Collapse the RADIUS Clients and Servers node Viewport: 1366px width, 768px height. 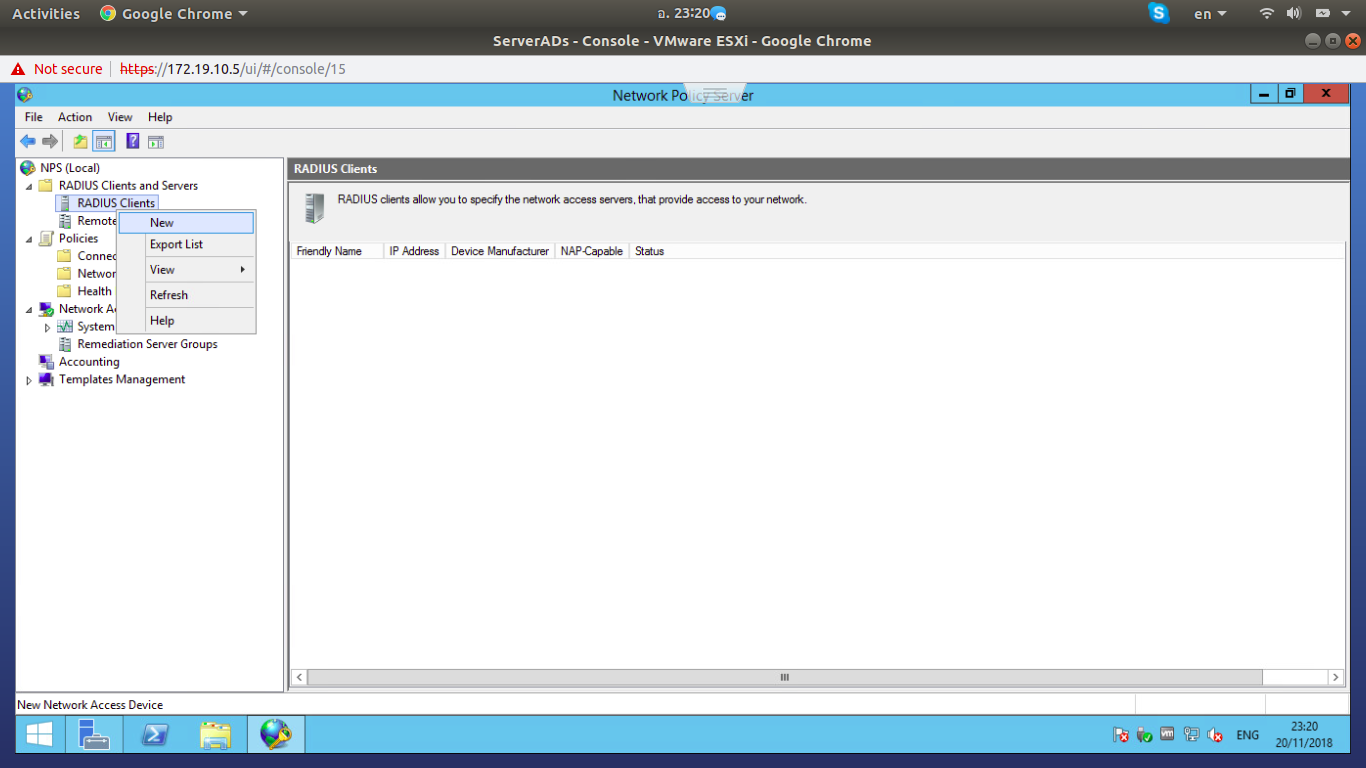tap(29, 186)
